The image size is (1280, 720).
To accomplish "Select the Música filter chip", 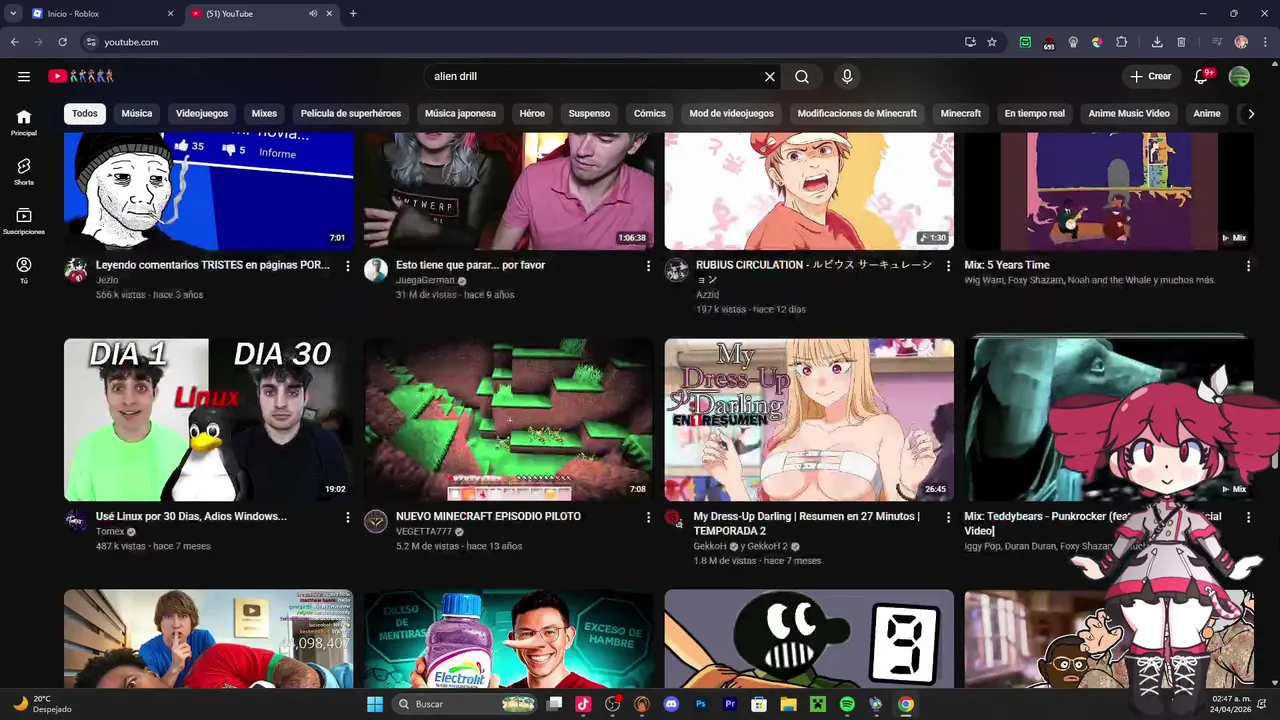I will [x=137, y=114].
